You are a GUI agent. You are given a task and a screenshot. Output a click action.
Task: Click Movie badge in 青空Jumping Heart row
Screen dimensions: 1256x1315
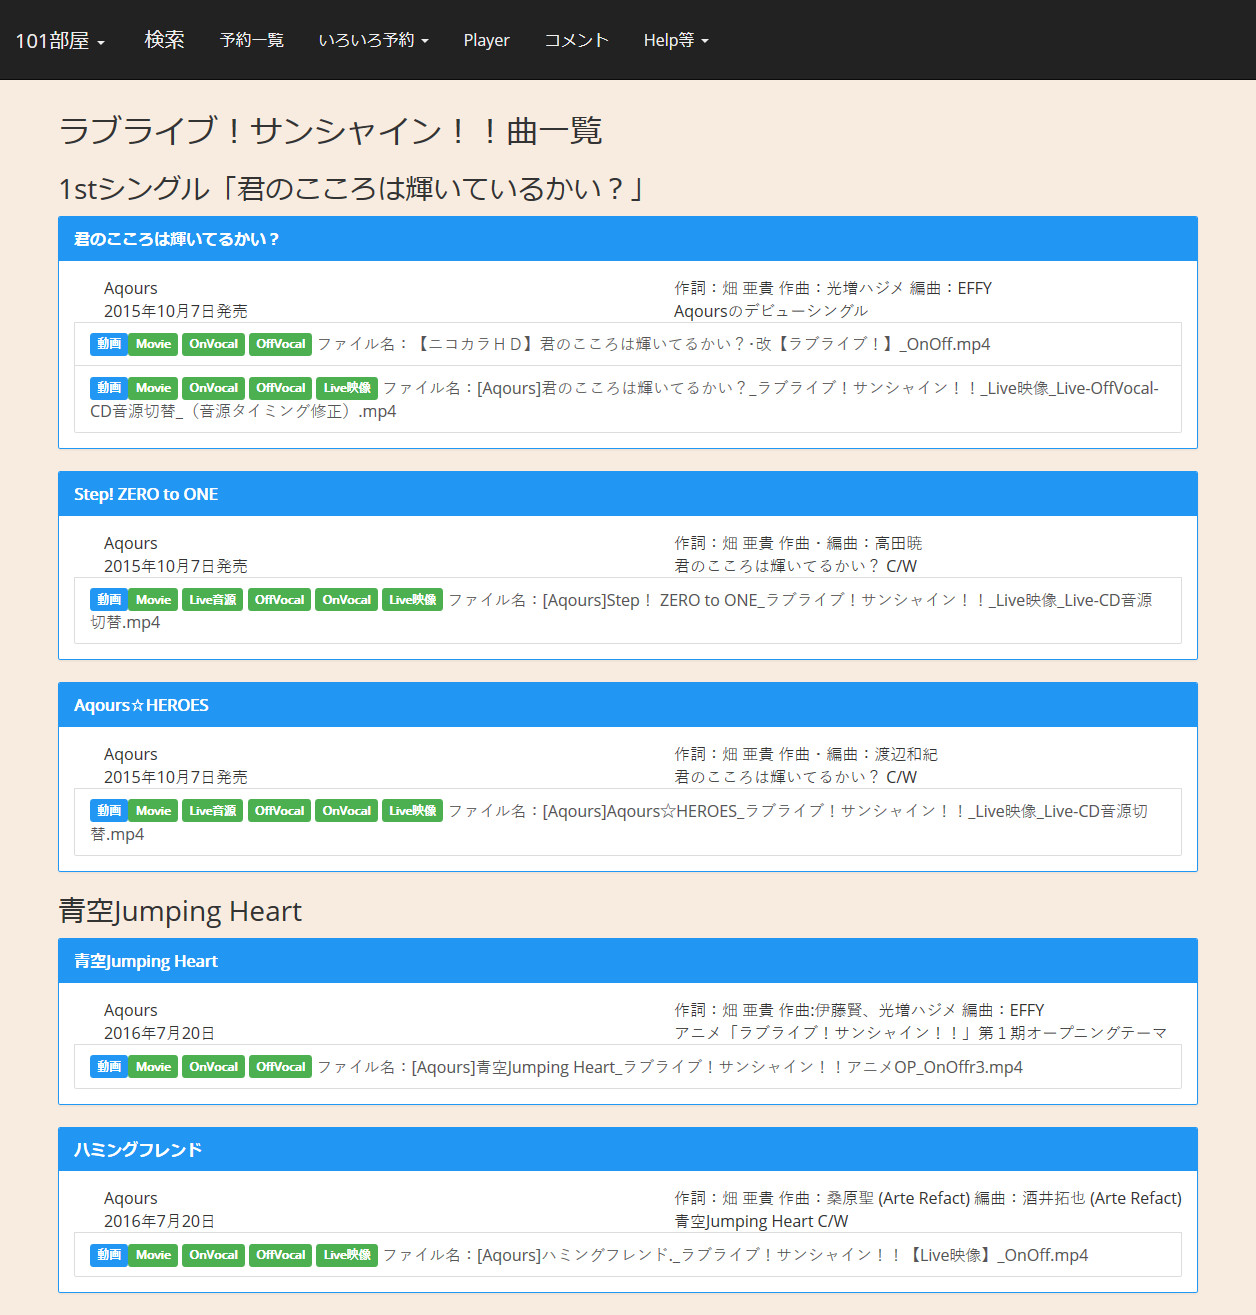pyautogui.click(x=153, y=1067)
